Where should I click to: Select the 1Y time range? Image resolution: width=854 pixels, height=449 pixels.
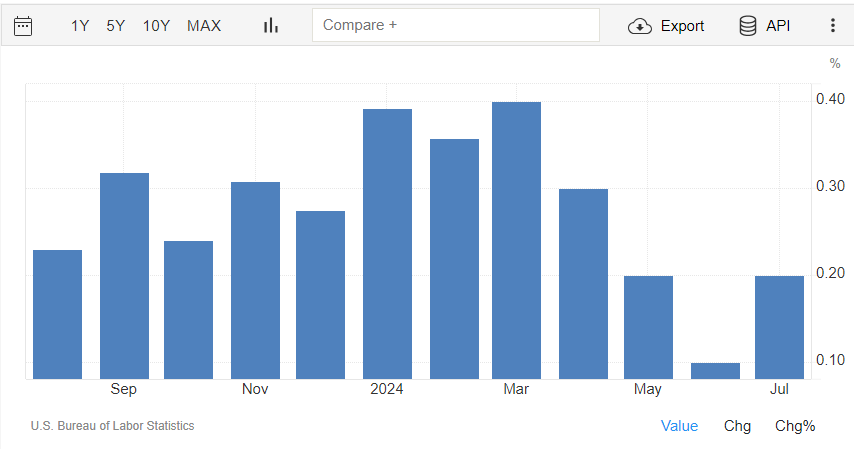(x=80, y=26)
